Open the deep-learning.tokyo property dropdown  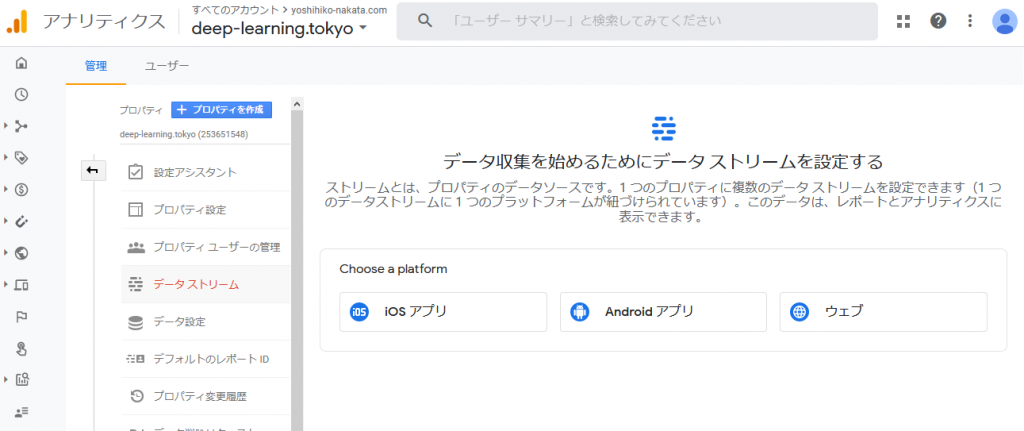(x=279, y=29)
